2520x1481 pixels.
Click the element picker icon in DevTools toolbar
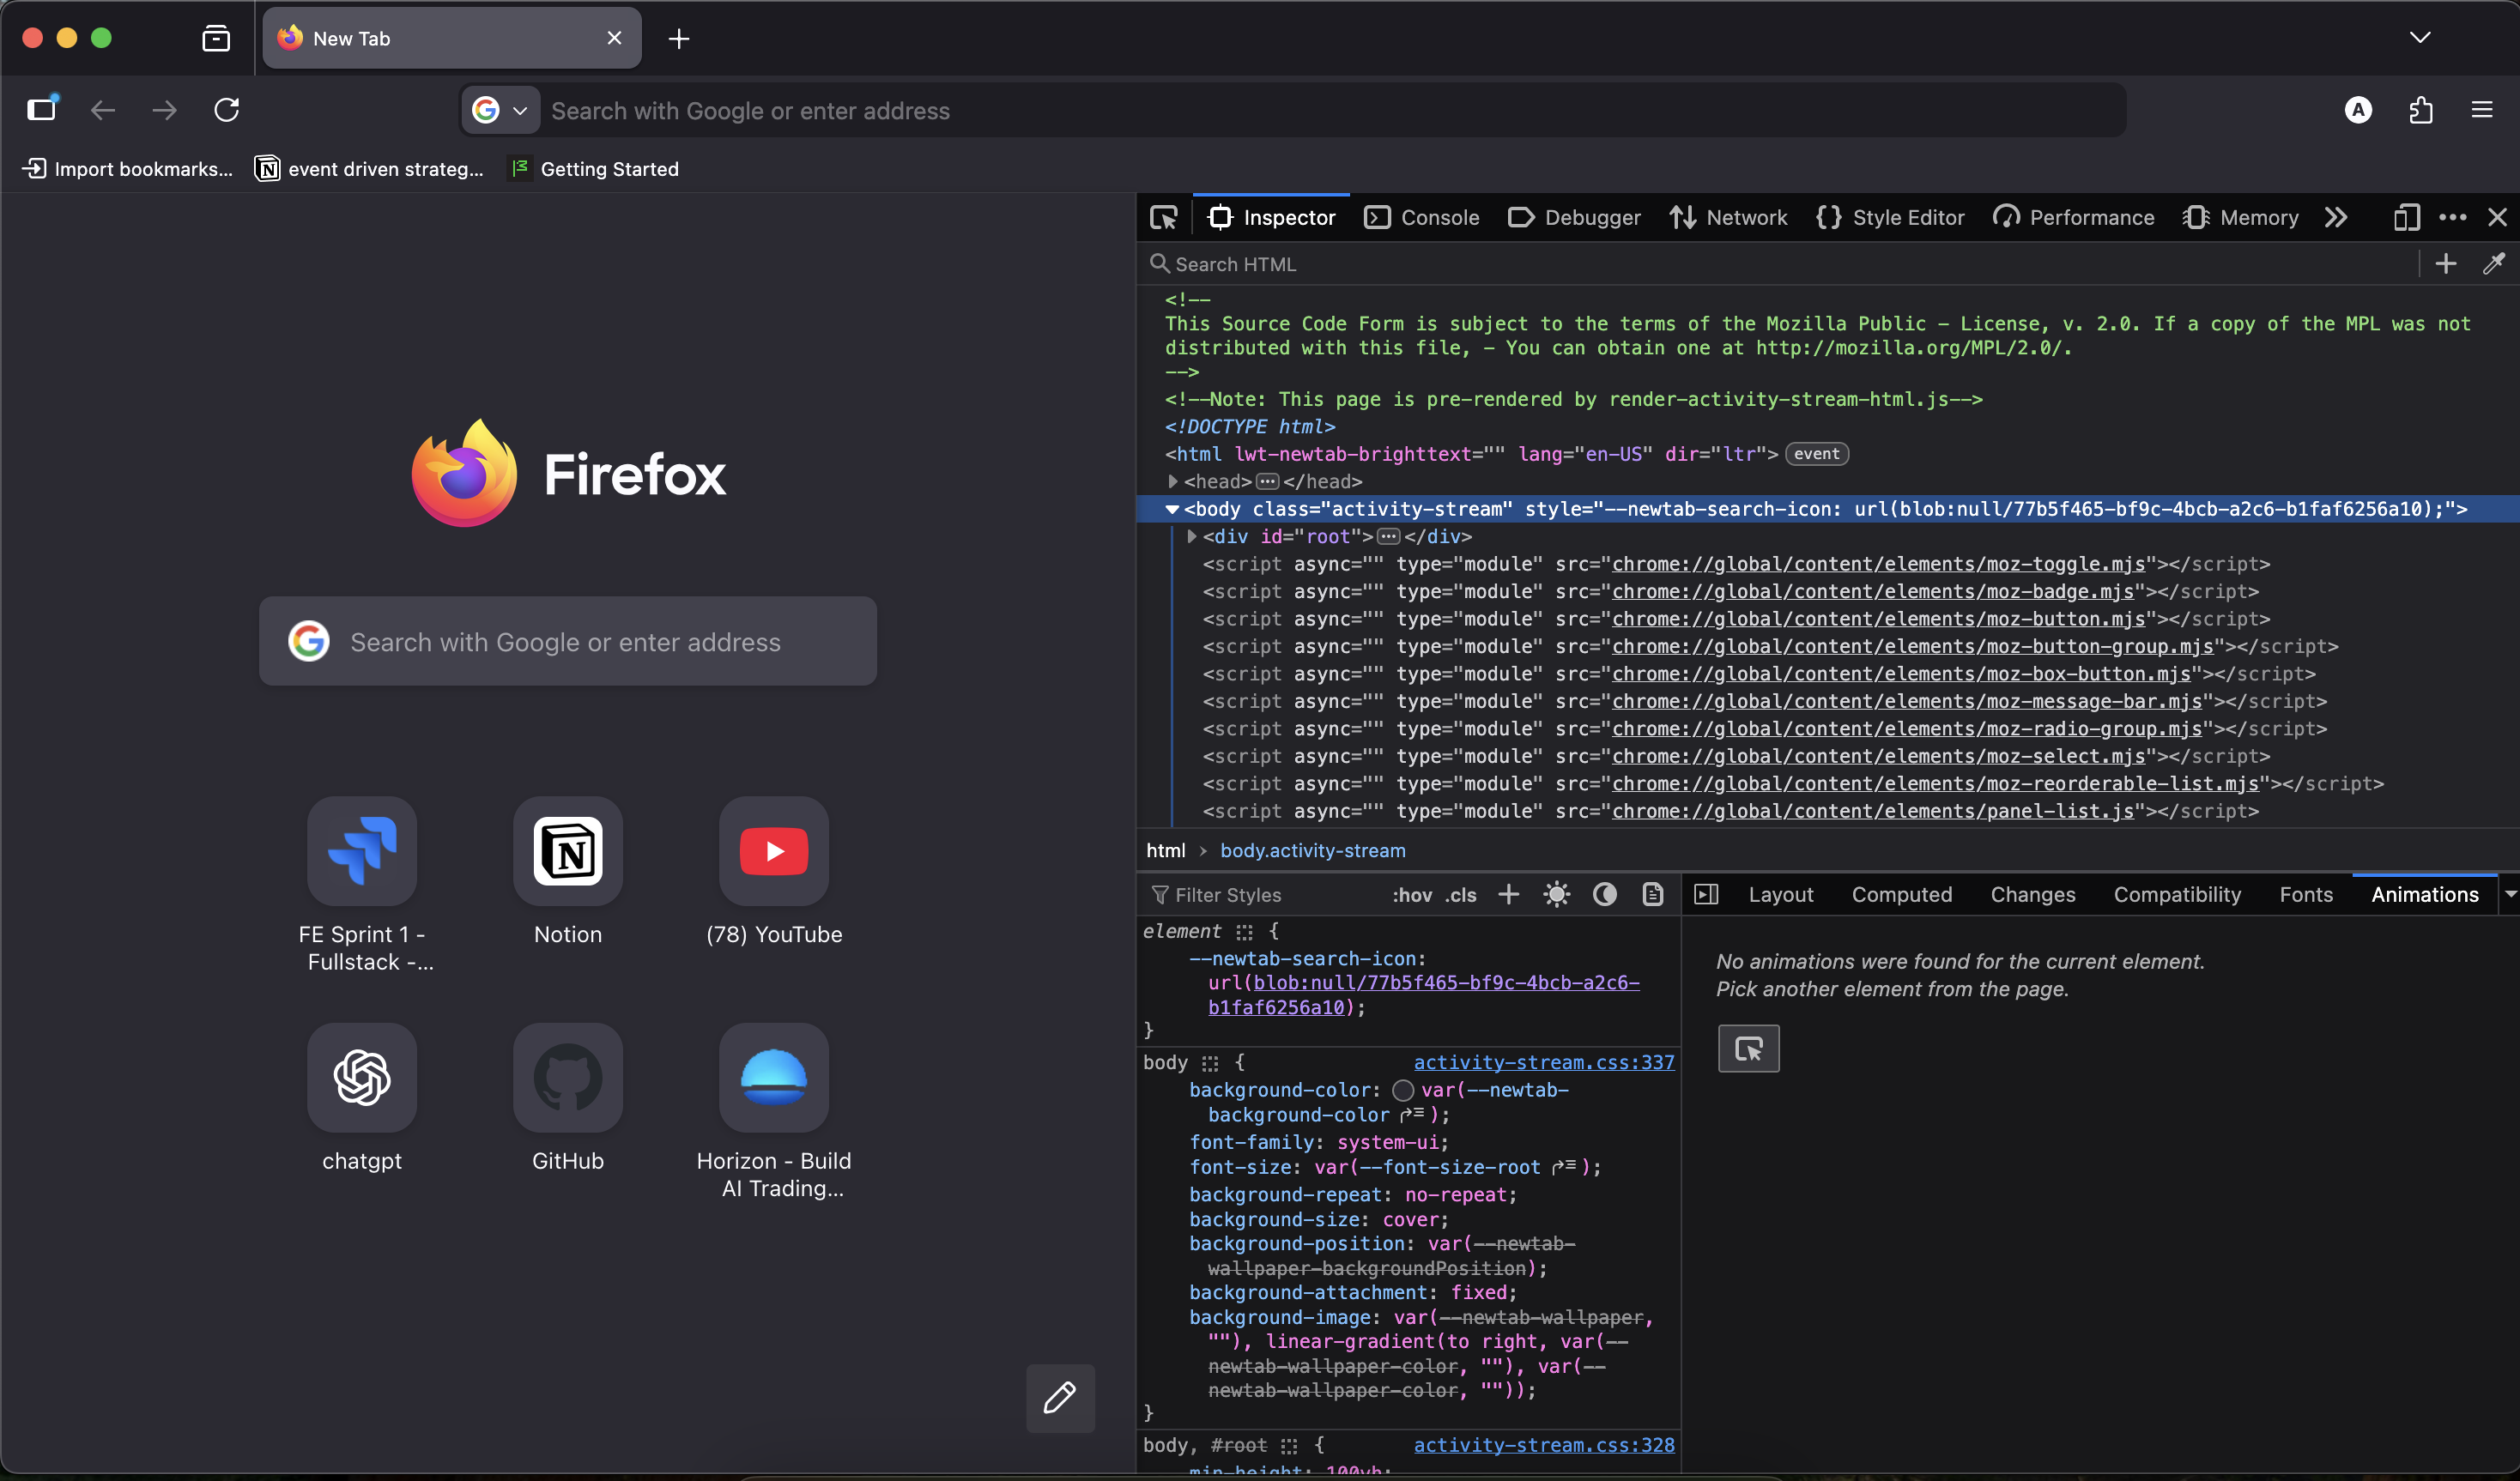tap(1164, 218)
